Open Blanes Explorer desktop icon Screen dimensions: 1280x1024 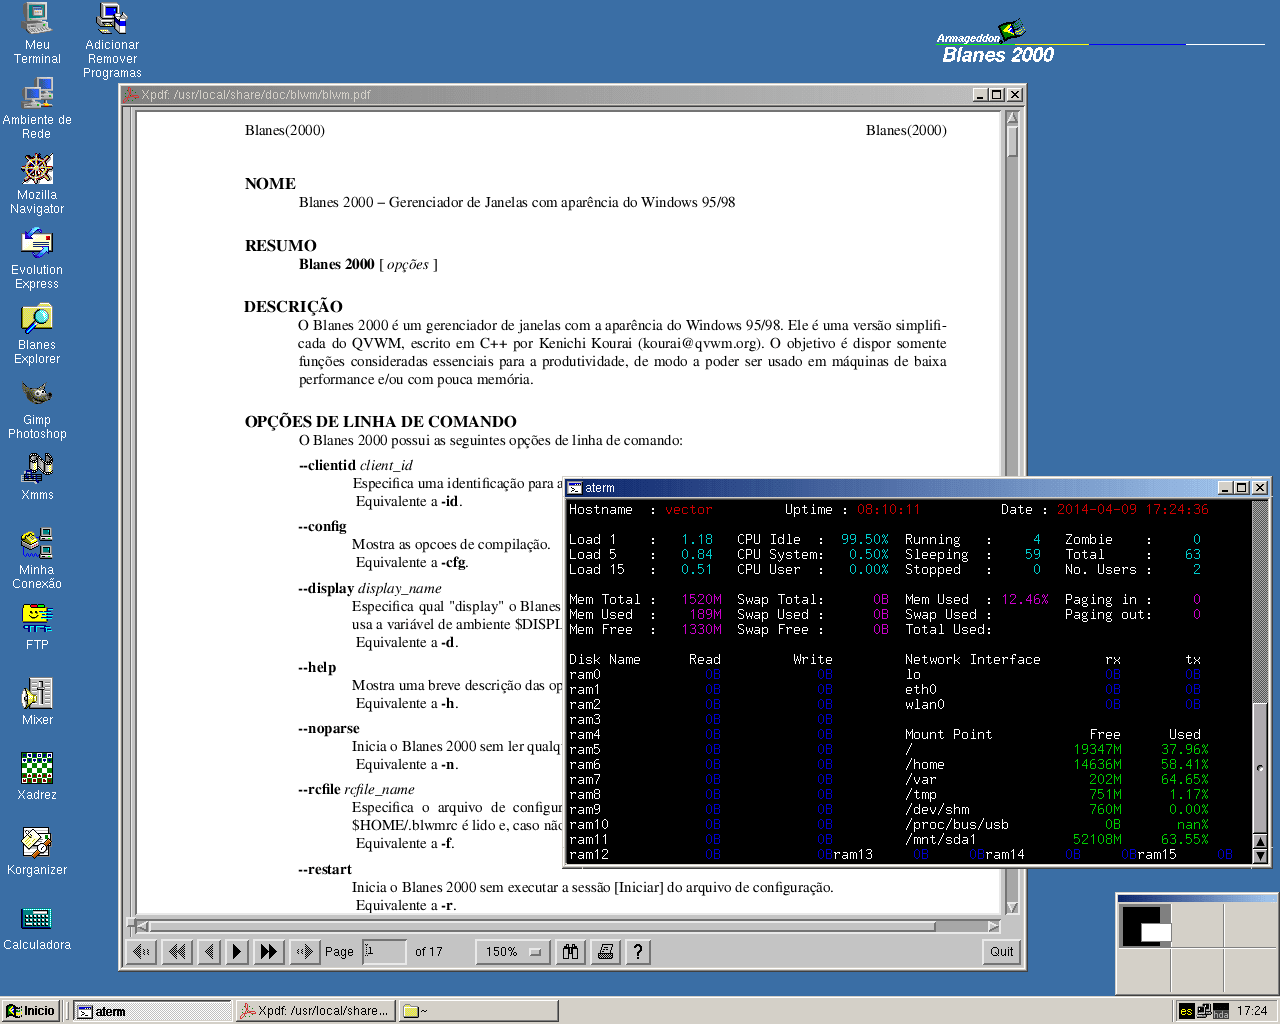37,334
